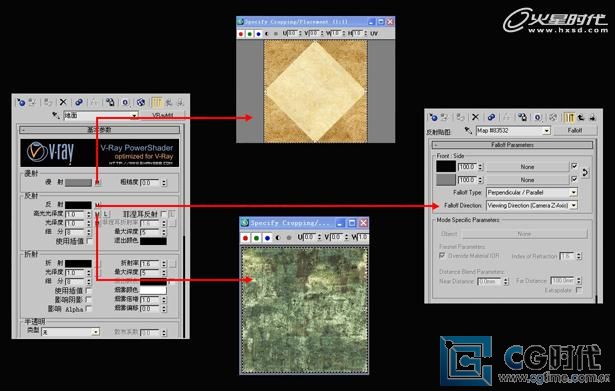Collapse the Falloff Parameters rollout header

pyautogui.click(x=512, y=145)
